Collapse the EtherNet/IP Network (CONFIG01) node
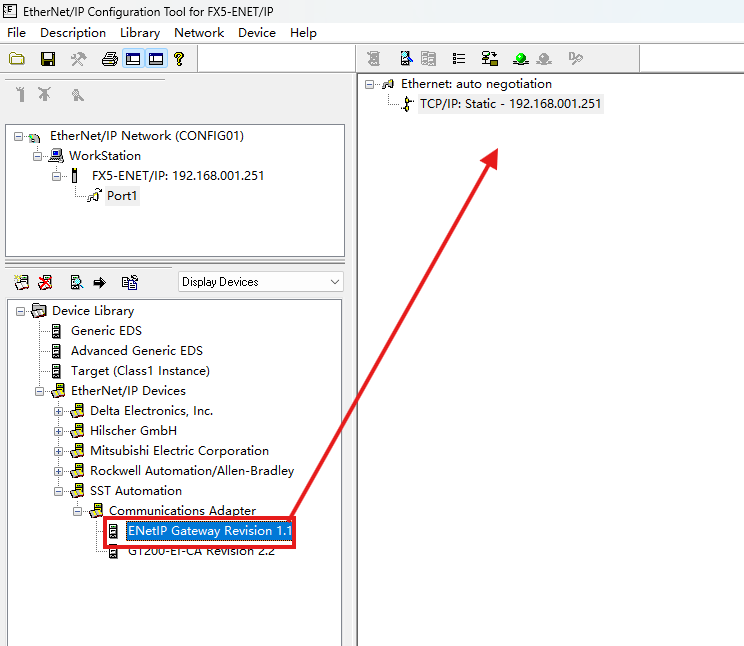Screen dimensions: 744x646 coord(18,137)
